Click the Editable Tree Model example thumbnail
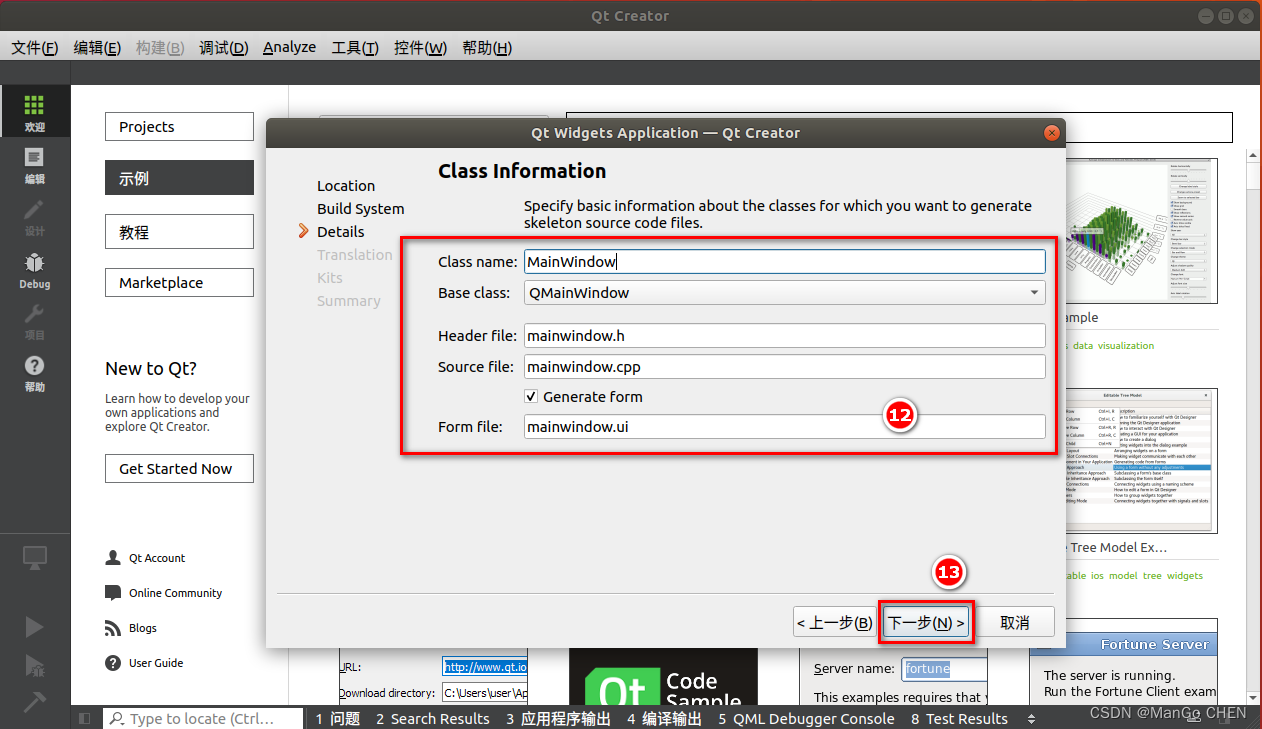Viewport: 1262px width, 729px height. [x=1142, y=461]
